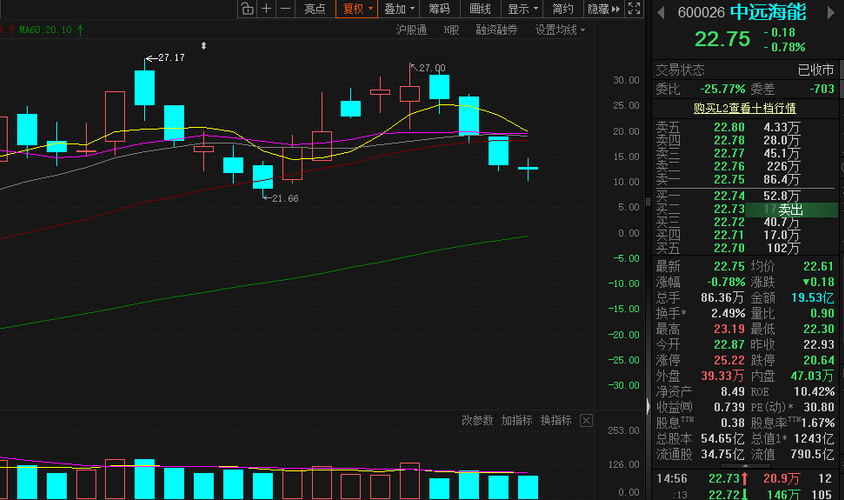
Task: Click the 总值 value 1243亿
Action: pyautogui.click(x=813, y=439)
